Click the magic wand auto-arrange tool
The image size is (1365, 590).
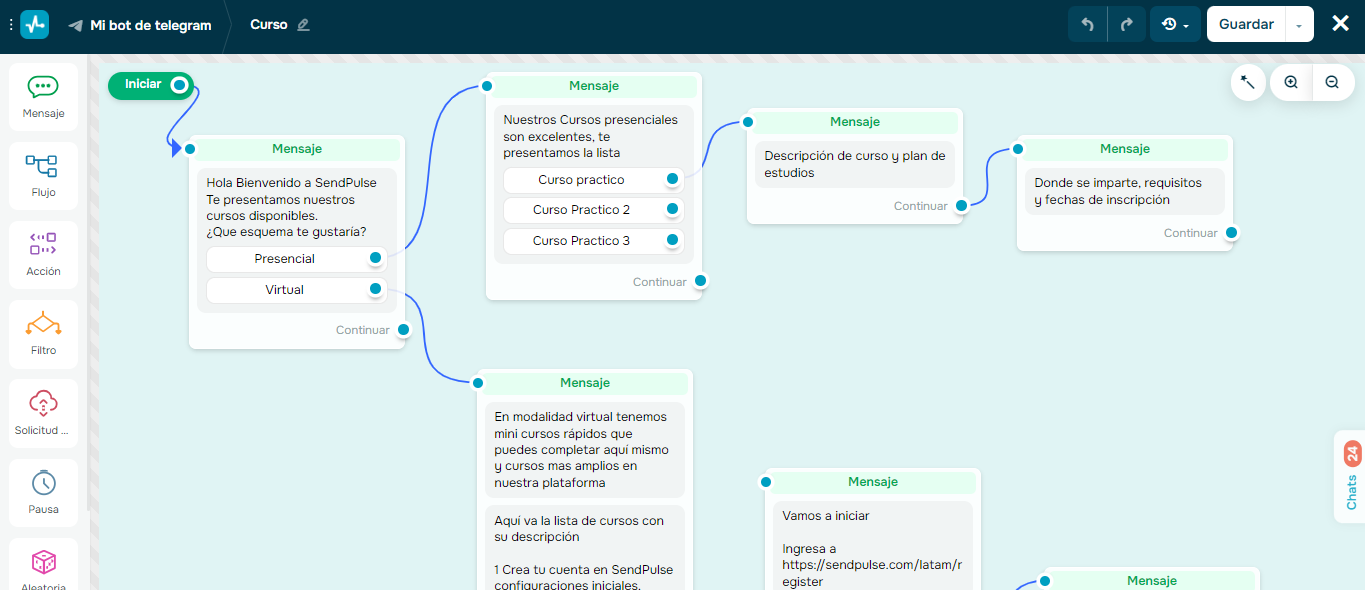[1248, 82]
